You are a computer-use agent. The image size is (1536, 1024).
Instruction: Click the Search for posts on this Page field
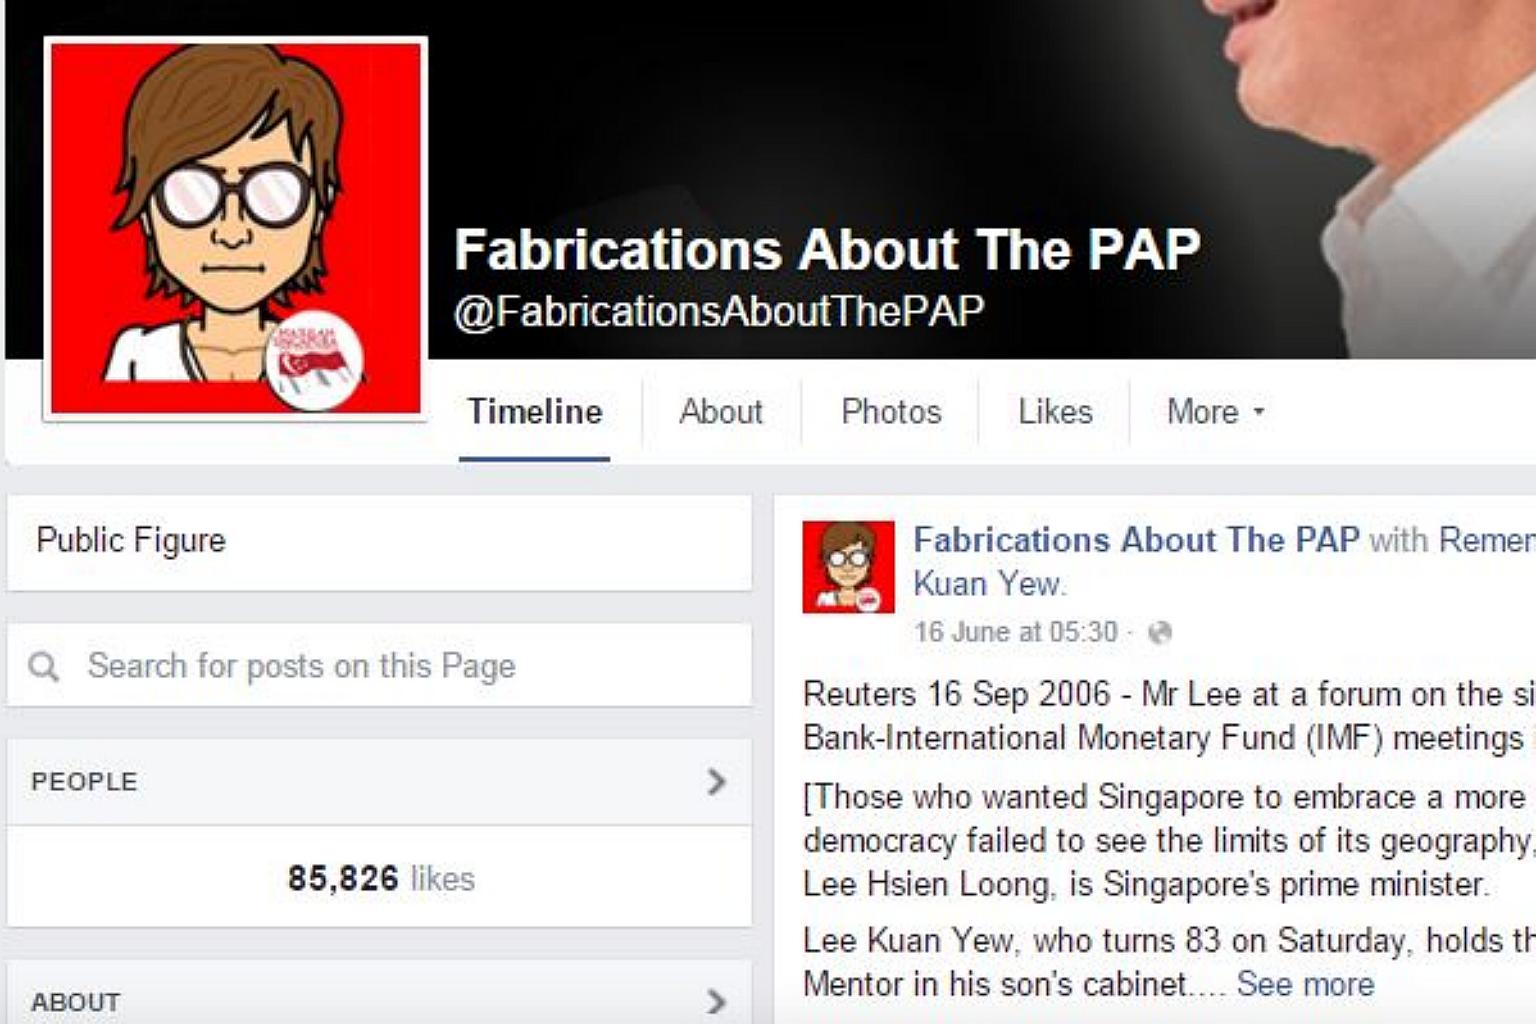379,665
